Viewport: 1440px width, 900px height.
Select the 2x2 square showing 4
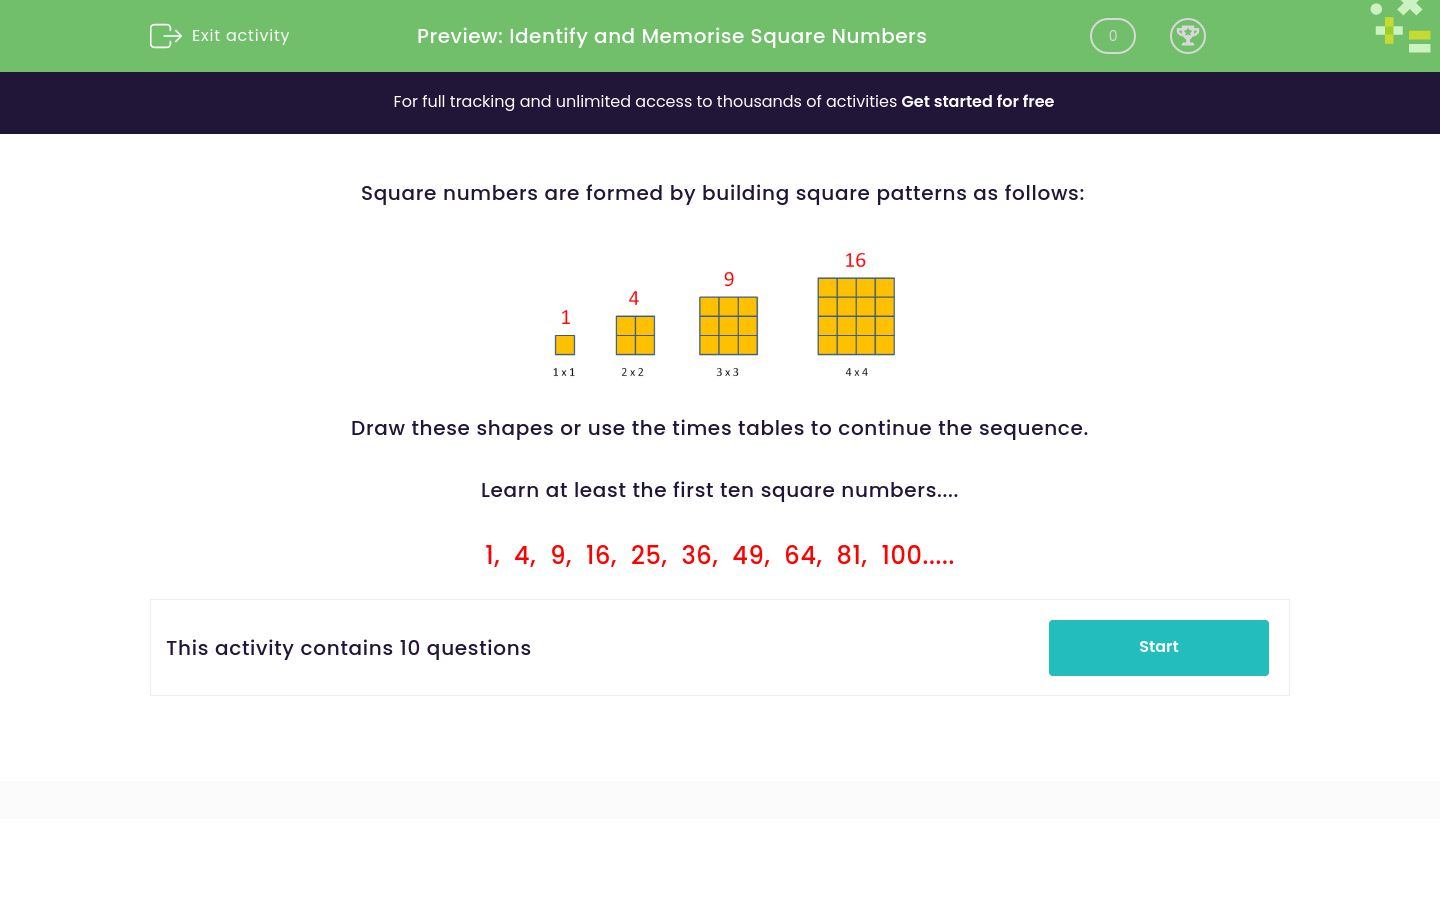pos(633,335)
